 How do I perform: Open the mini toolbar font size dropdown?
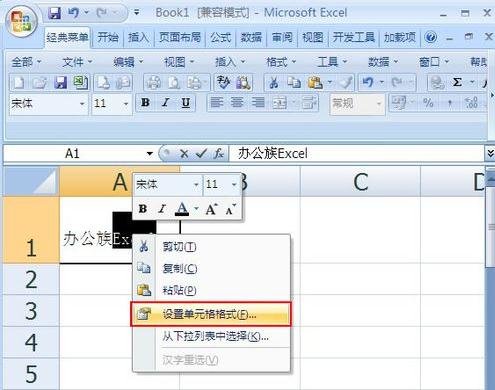point(234,184)
